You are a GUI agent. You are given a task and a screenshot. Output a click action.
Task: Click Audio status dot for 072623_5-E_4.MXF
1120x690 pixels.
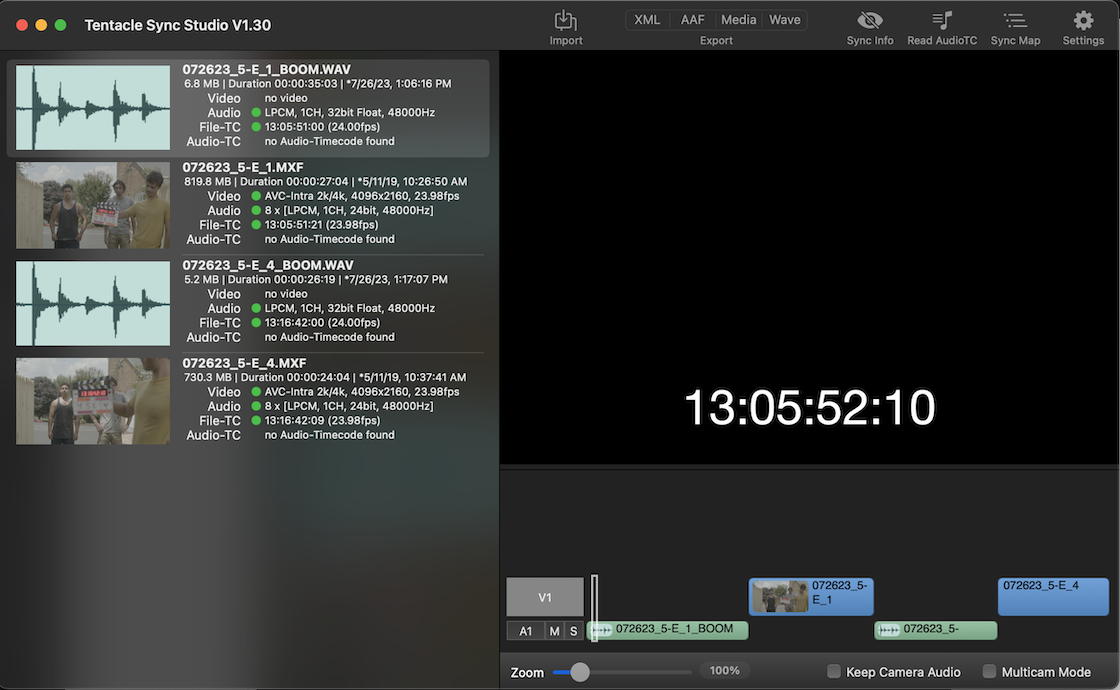[256, 406]
